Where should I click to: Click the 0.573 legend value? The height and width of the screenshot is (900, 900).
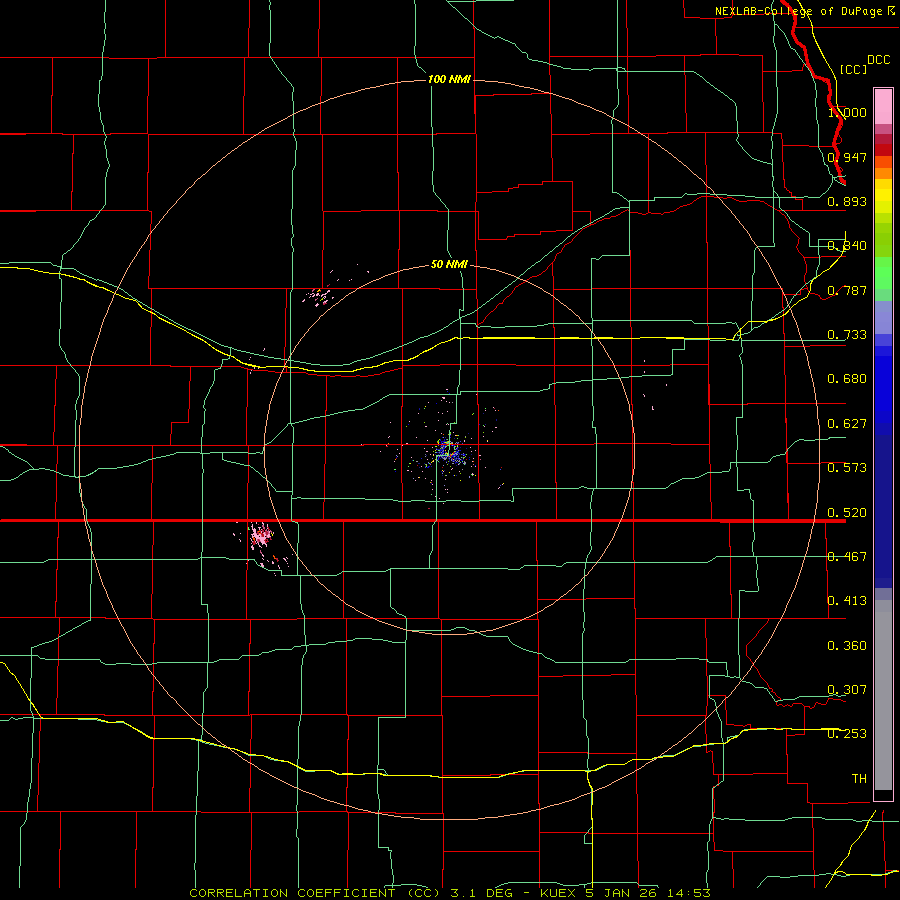tap(847, 468)
